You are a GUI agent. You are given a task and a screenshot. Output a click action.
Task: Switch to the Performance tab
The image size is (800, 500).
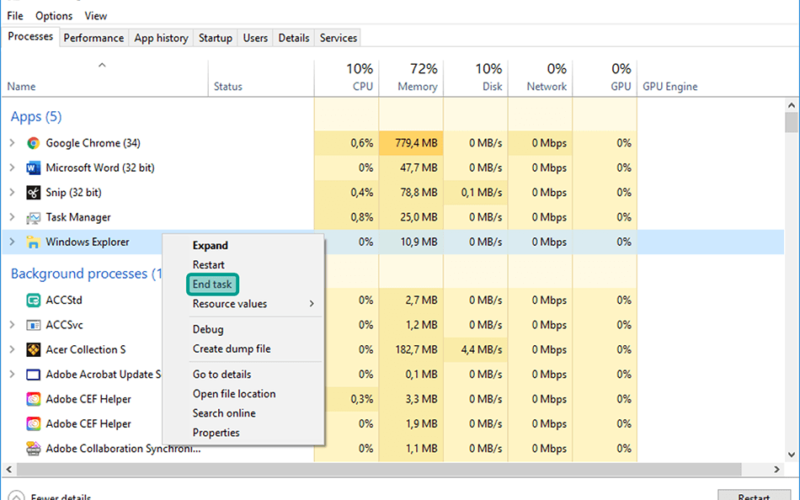tap(93, 38)
